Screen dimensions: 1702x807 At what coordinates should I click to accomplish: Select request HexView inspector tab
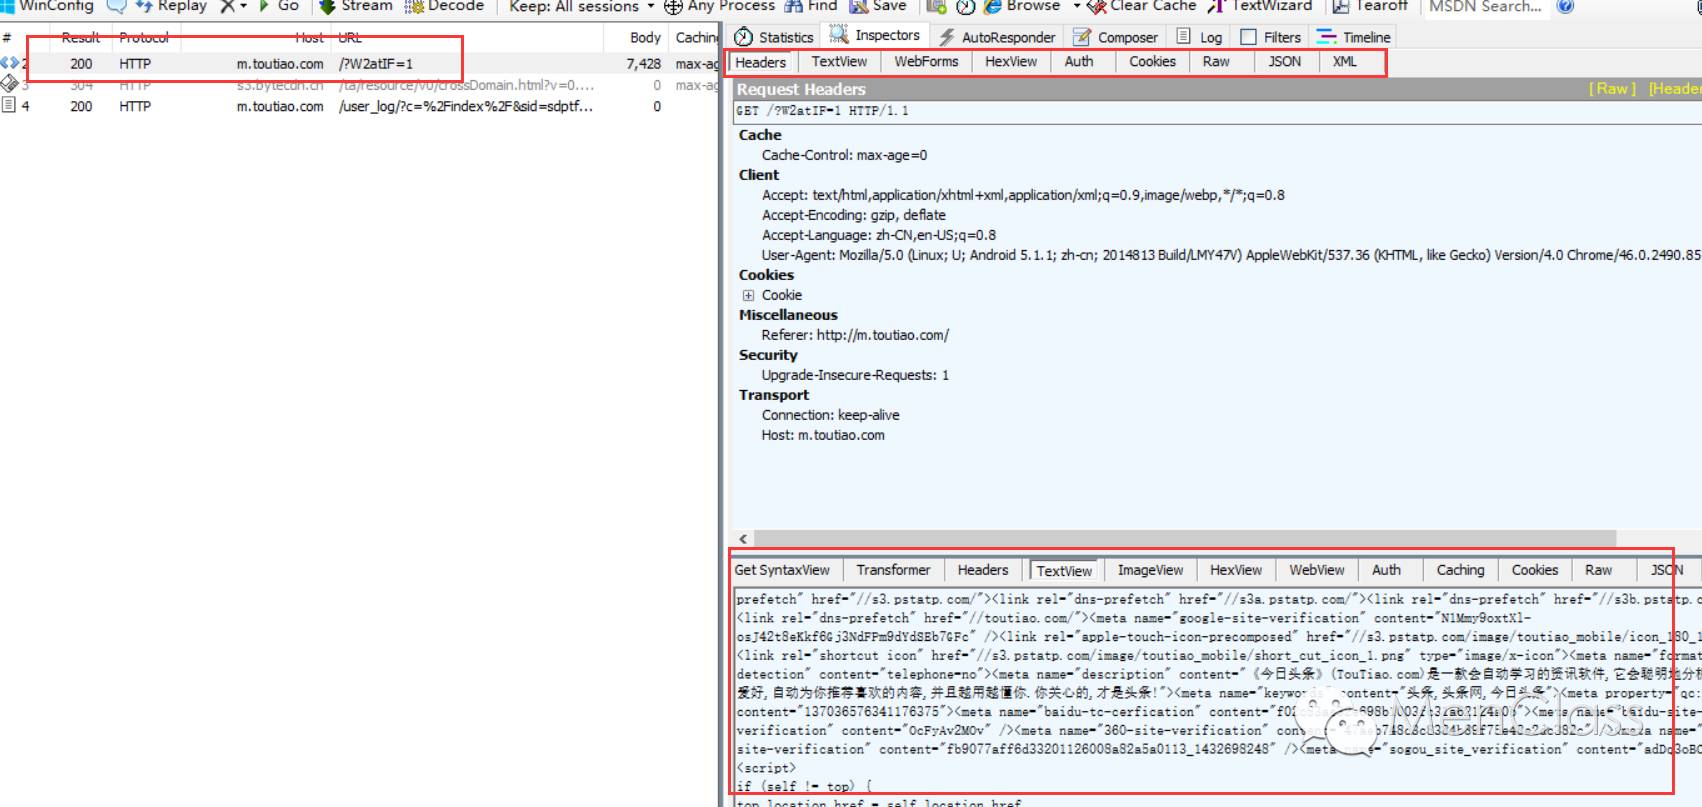click(1011, 62)
